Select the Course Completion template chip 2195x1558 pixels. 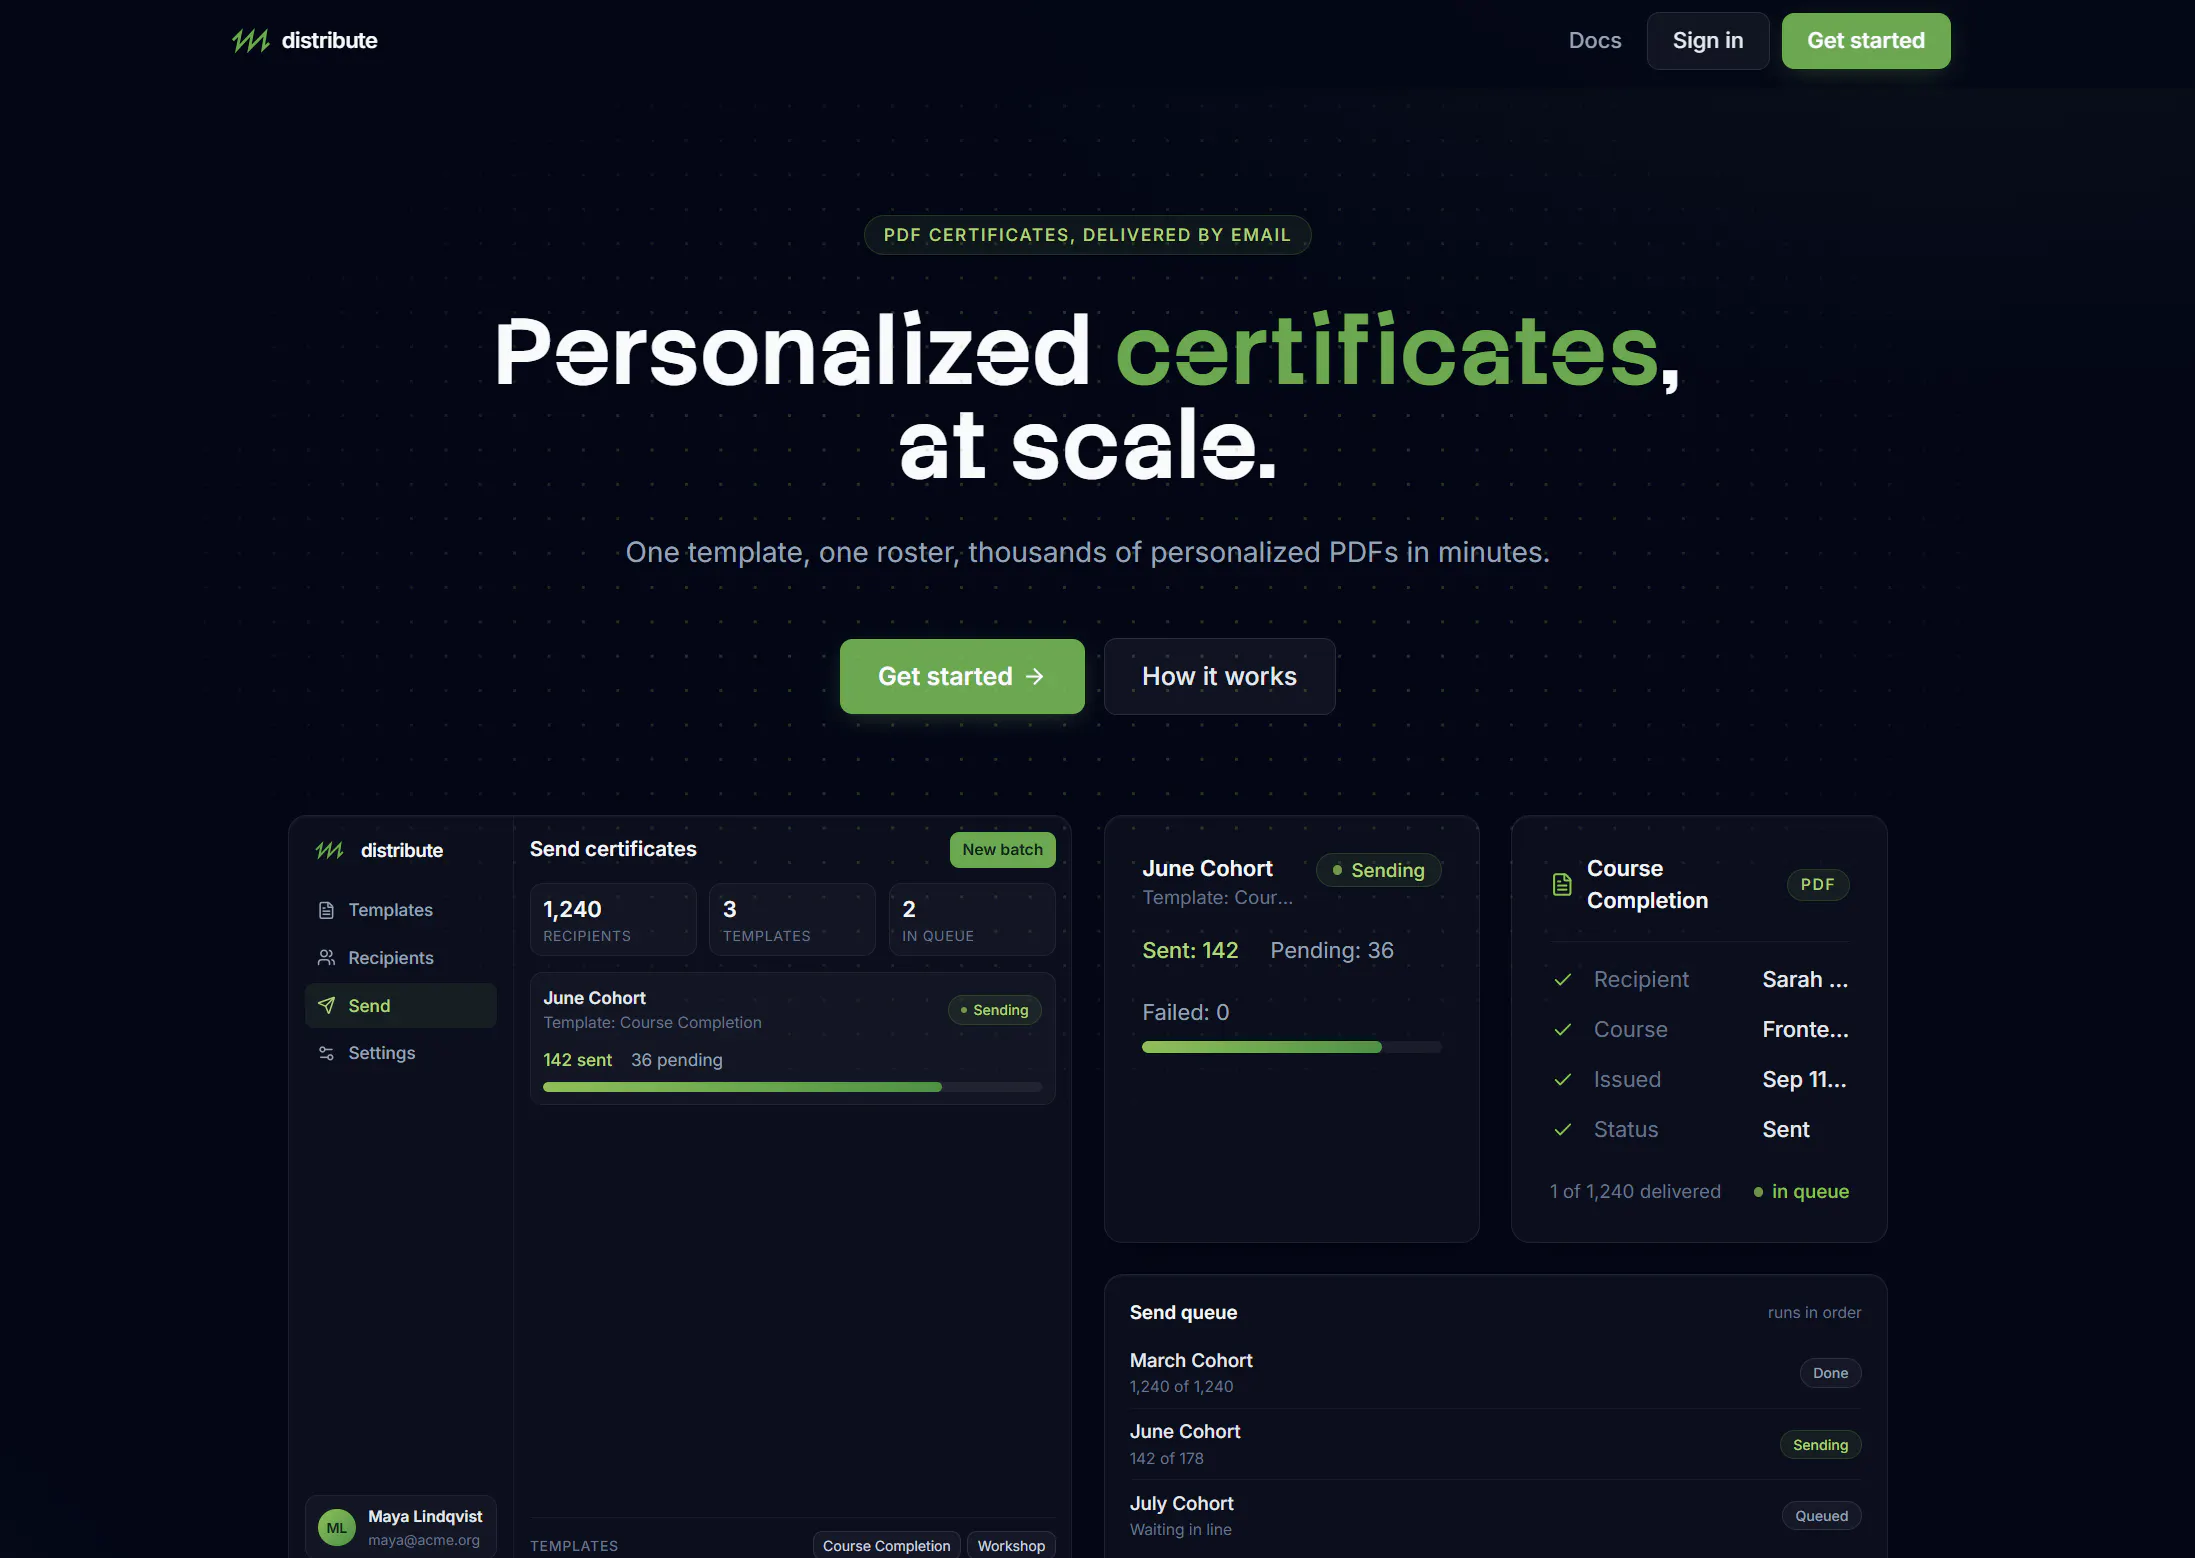click(x=886, y=1545)
